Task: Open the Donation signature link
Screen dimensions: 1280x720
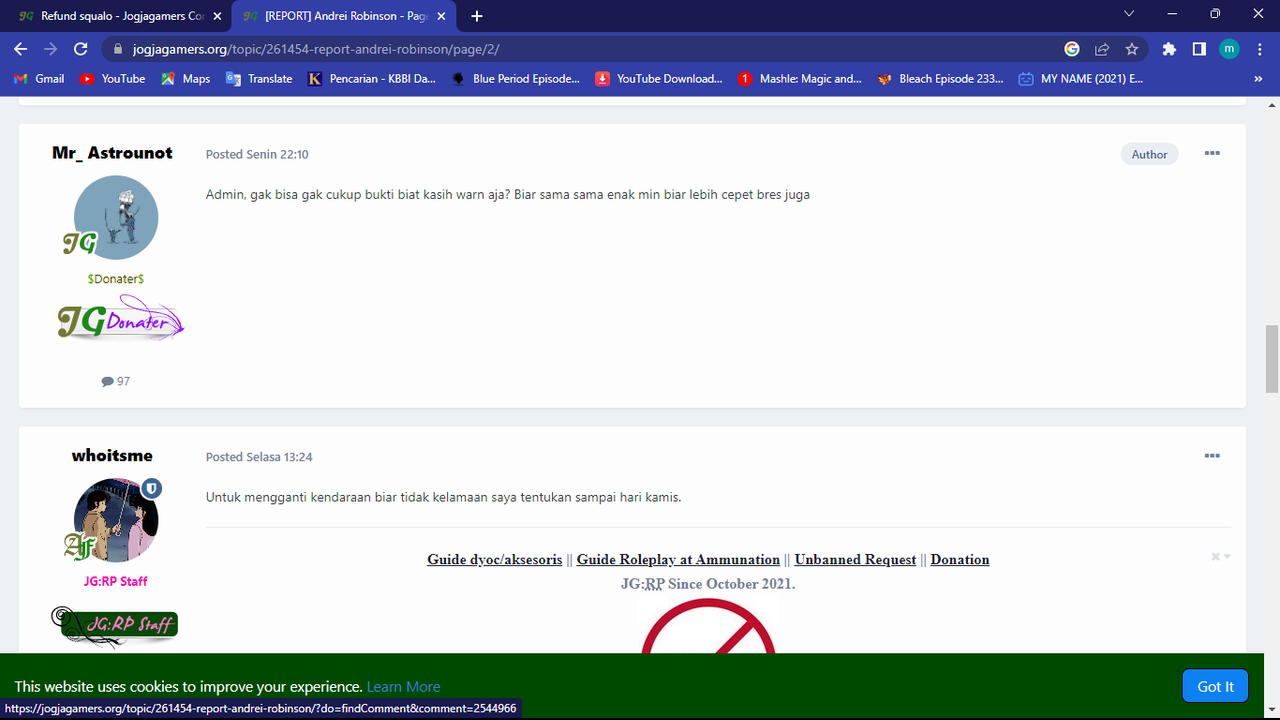Action: (960, 559)
